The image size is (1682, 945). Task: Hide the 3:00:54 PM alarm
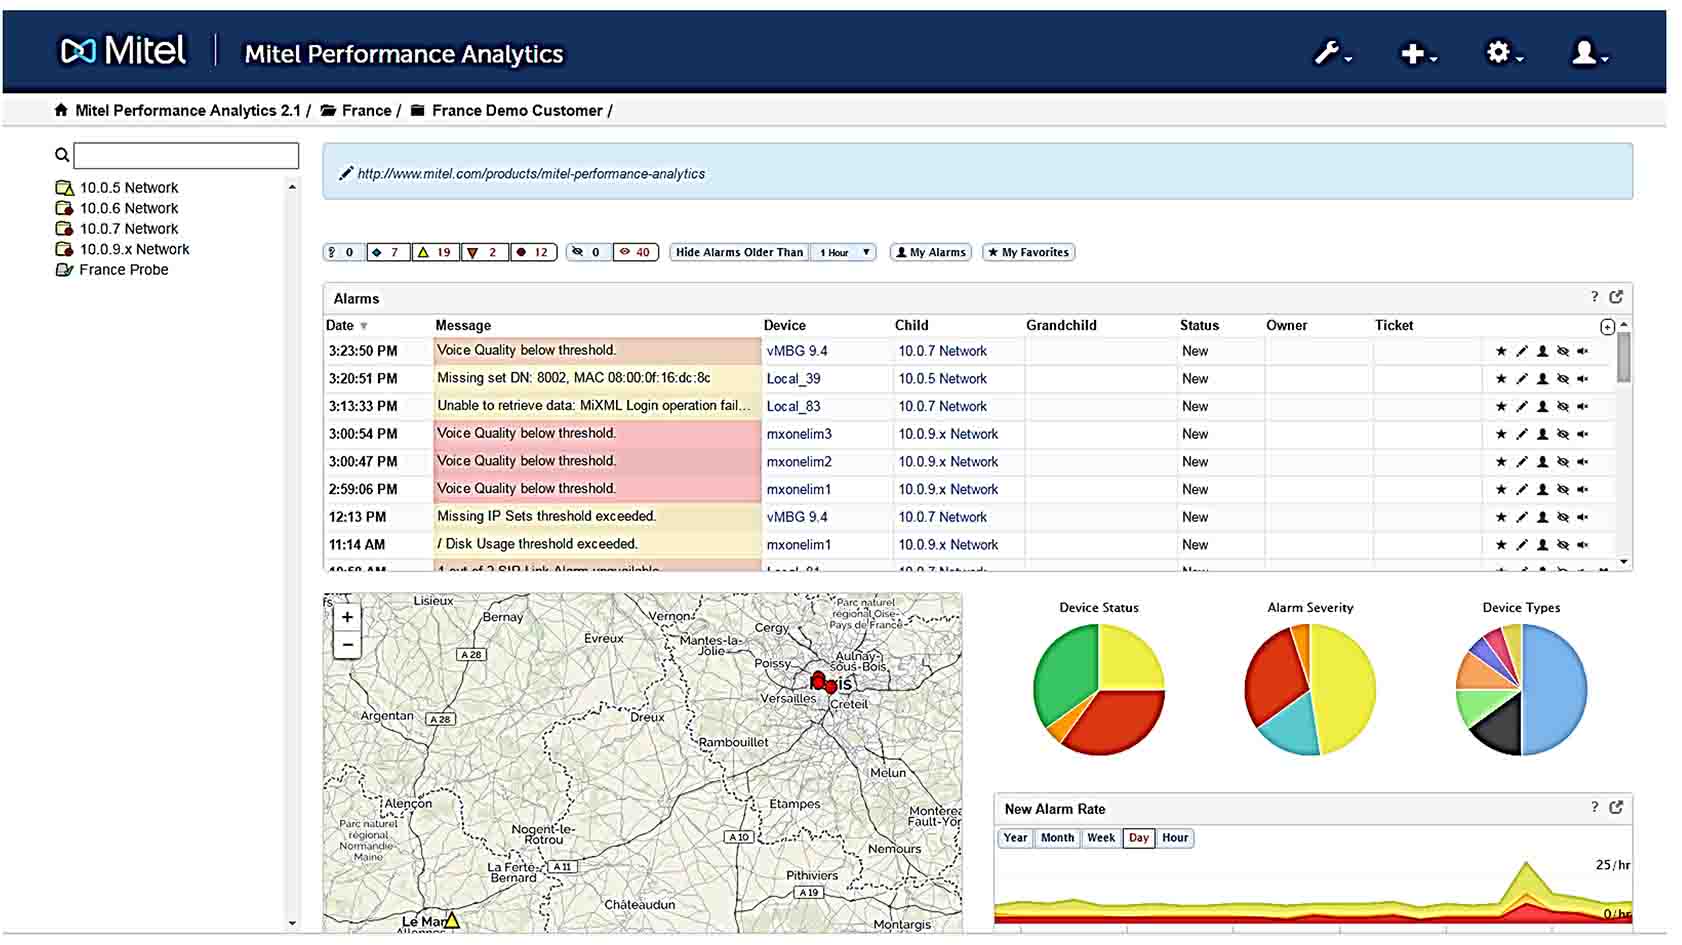(1562, 434)
